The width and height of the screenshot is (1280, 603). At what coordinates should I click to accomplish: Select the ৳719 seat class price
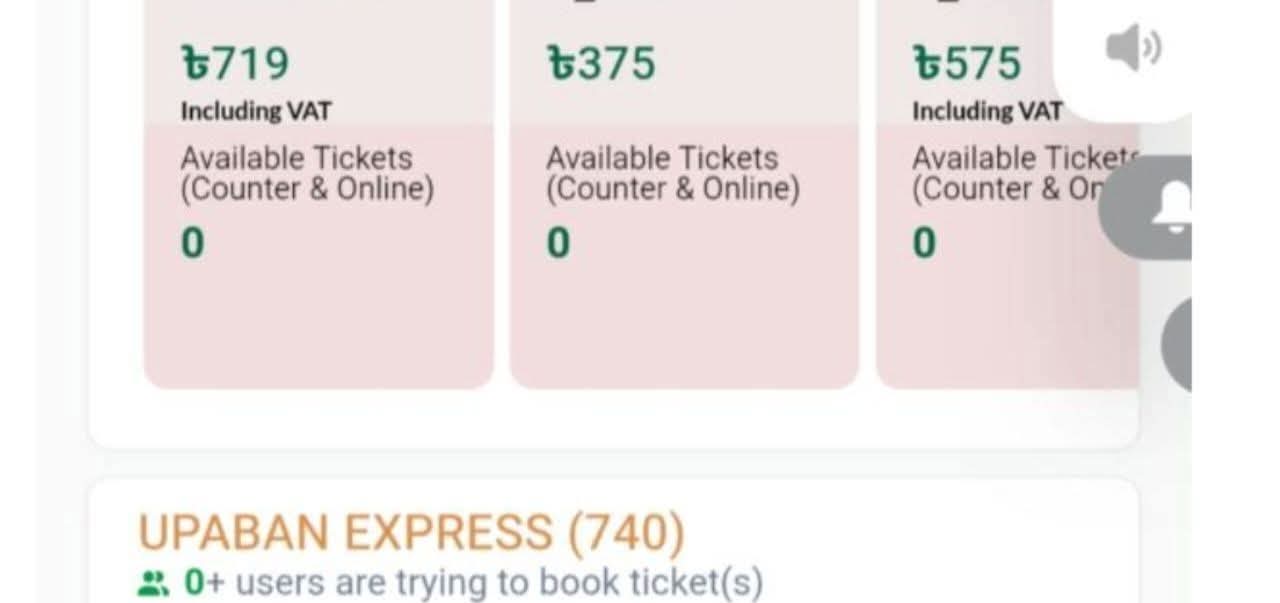[x=235, y=64]
